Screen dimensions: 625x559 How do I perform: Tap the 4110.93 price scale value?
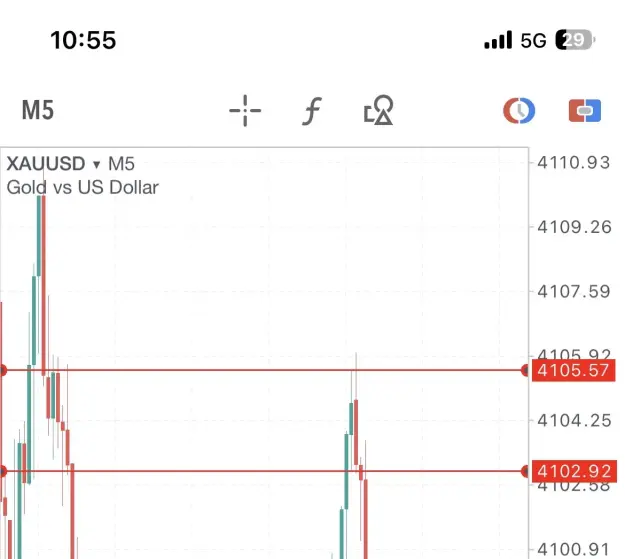[x=574, y=163]
